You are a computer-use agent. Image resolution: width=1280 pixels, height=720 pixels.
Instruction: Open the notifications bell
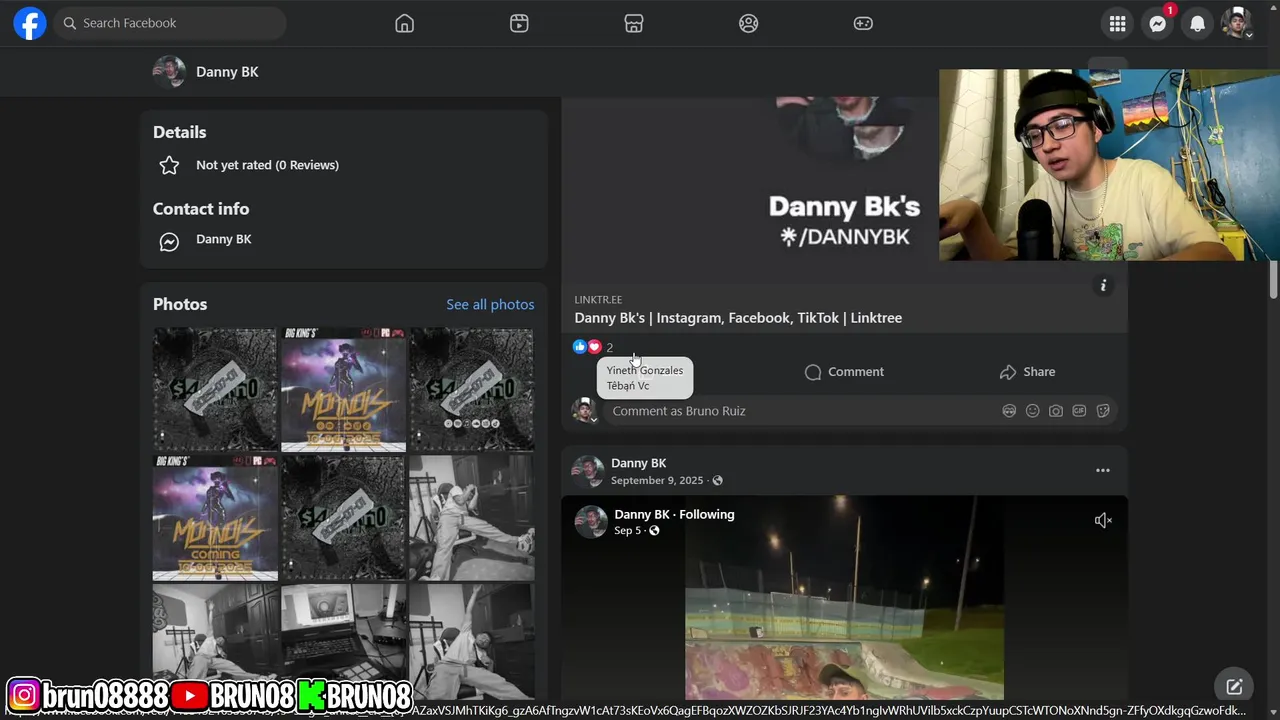pyautogui.click(x=1197, y=24)
